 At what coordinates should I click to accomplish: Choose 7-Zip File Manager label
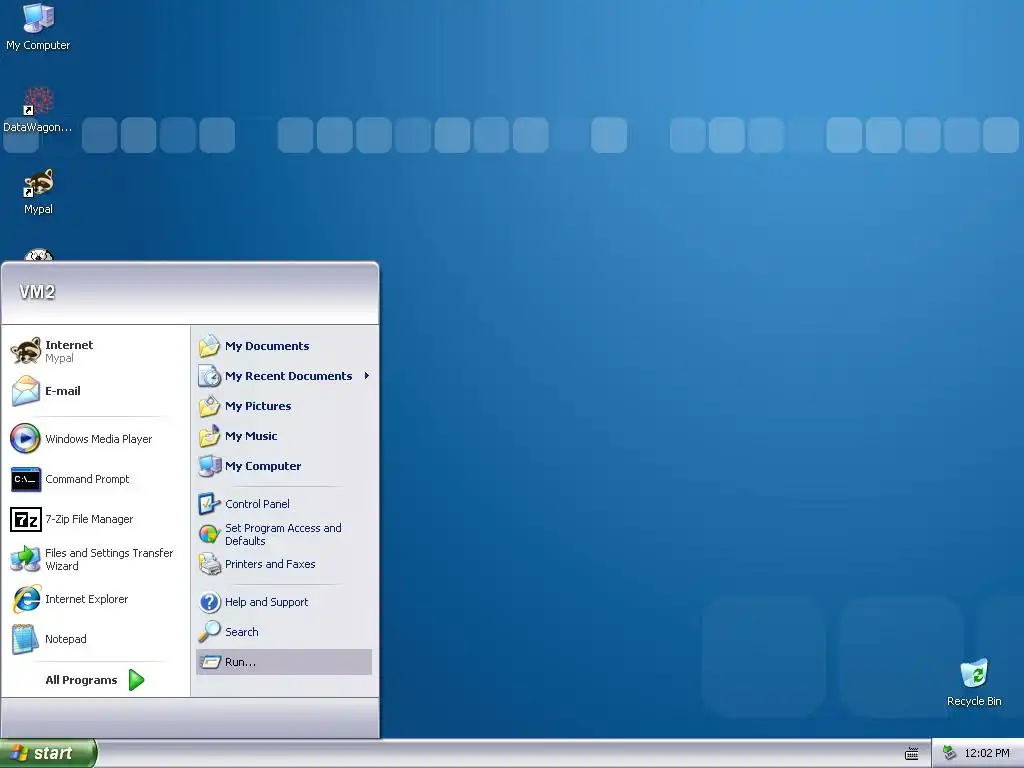[89, 519]
